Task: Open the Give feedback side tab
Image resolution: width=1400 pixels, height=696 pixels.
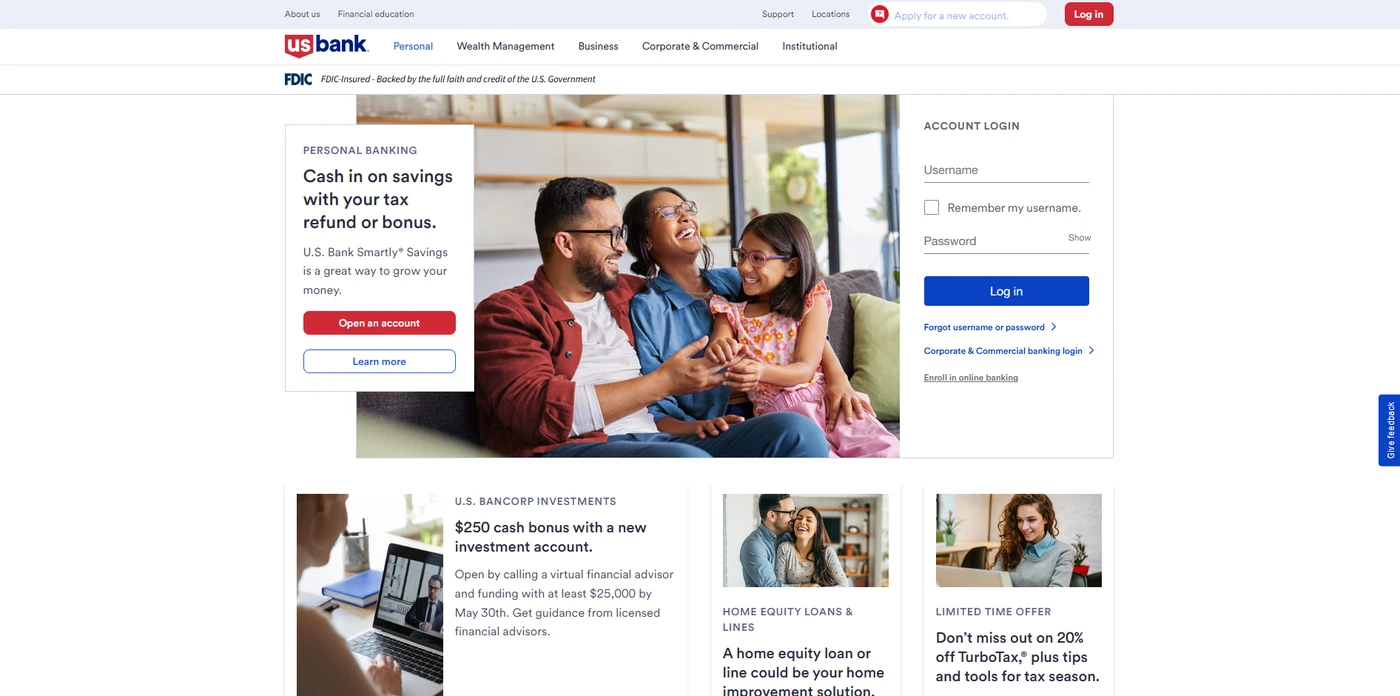Action: [x=1389, y=430]
